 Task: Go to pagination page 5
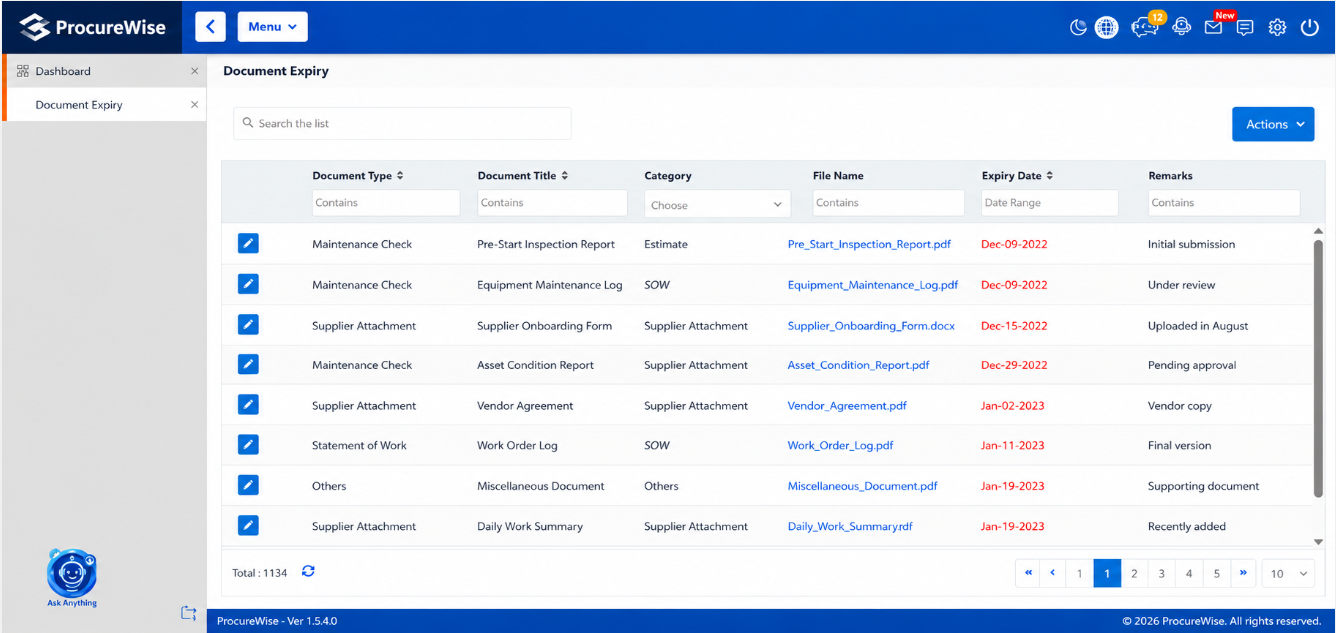(1217, 573)
